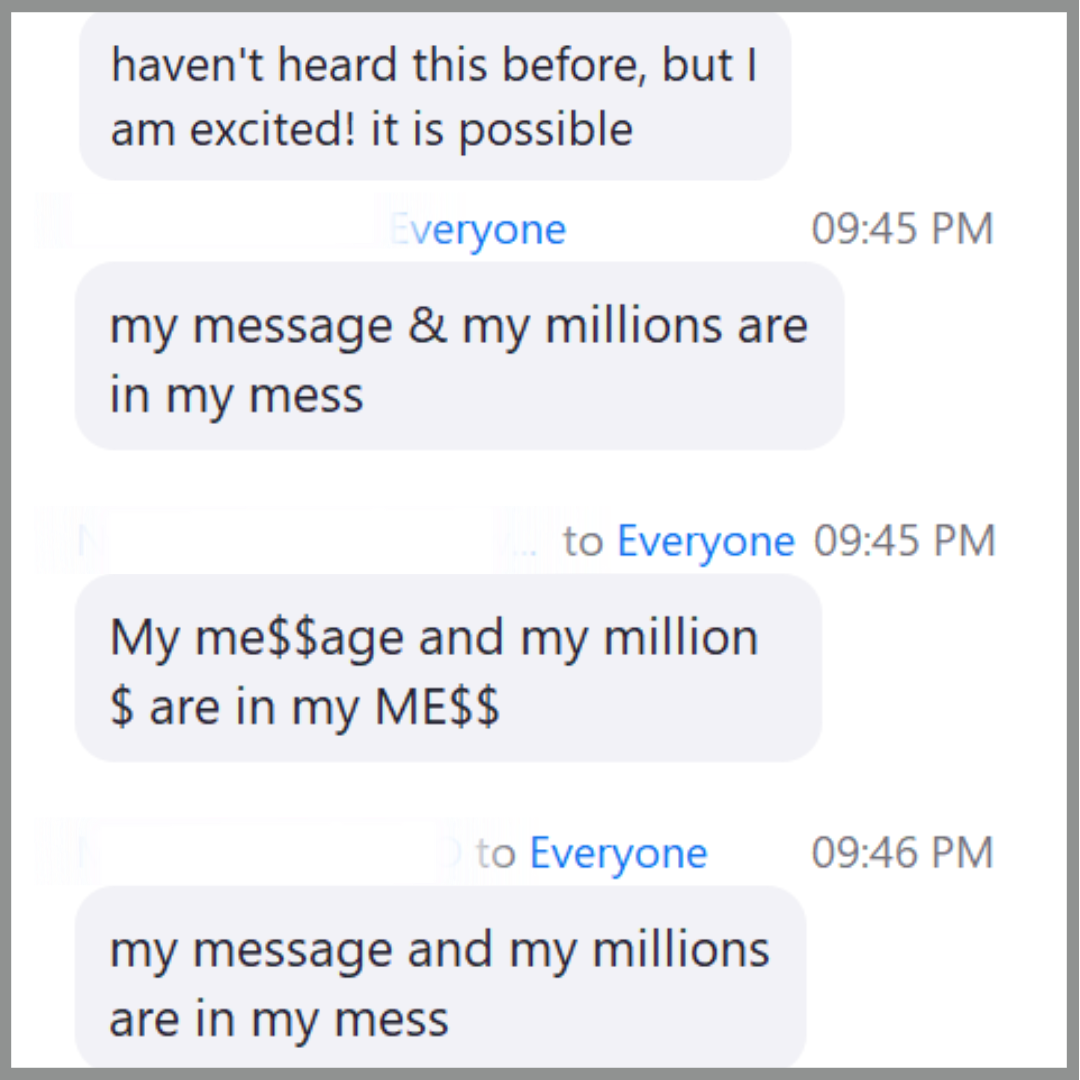Click the "My me$$age and my million" bubble
Viewport: 1080px width, 1080px height.
tap(448, 669)
